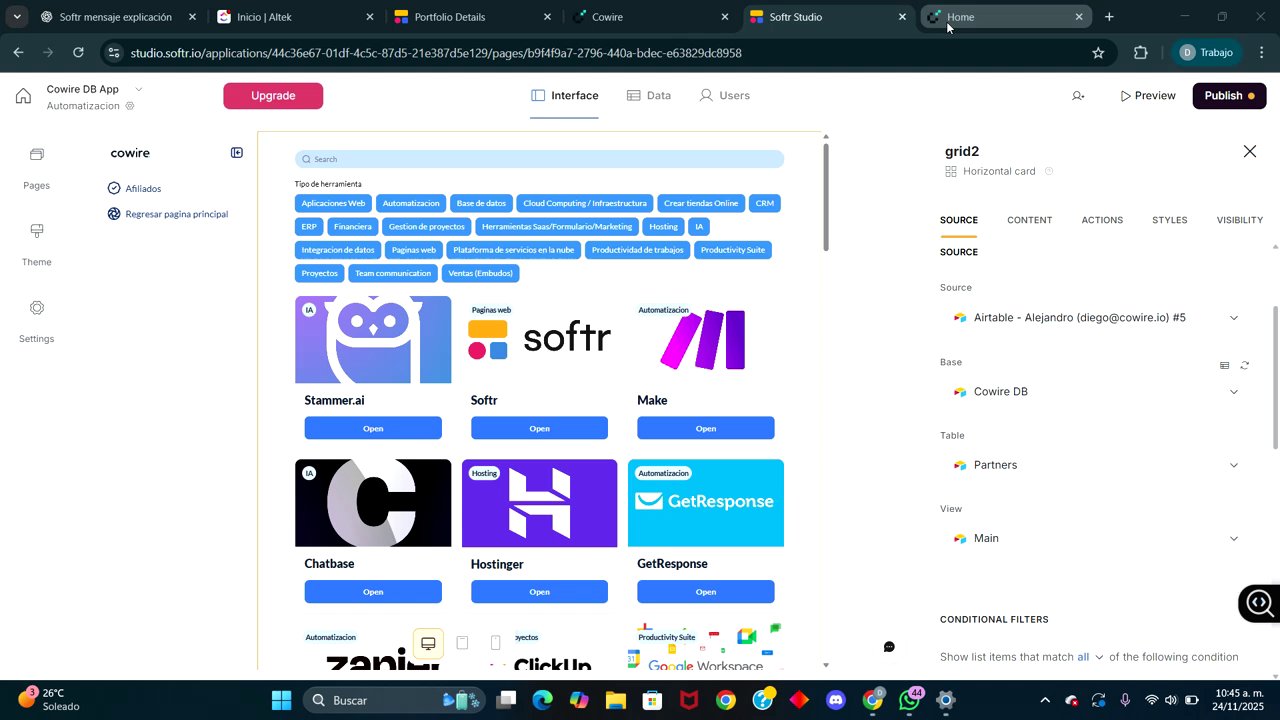Expand the Cowire DB App dropdown
Image resolution: width=1280 pixels, height=720 pixels.
click(138, 89)
